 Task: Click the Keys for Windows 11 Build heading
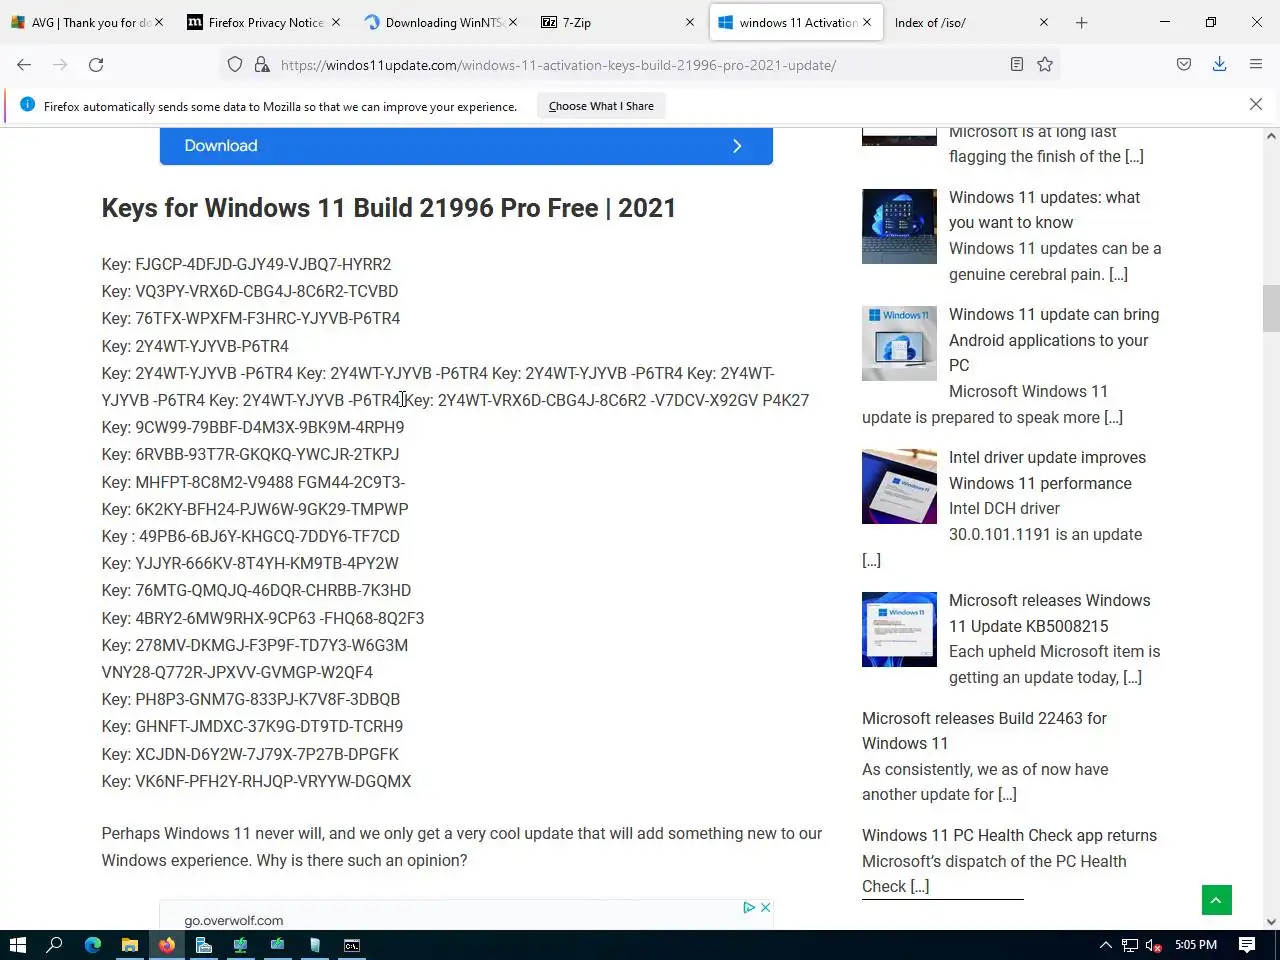click(388, 208)
